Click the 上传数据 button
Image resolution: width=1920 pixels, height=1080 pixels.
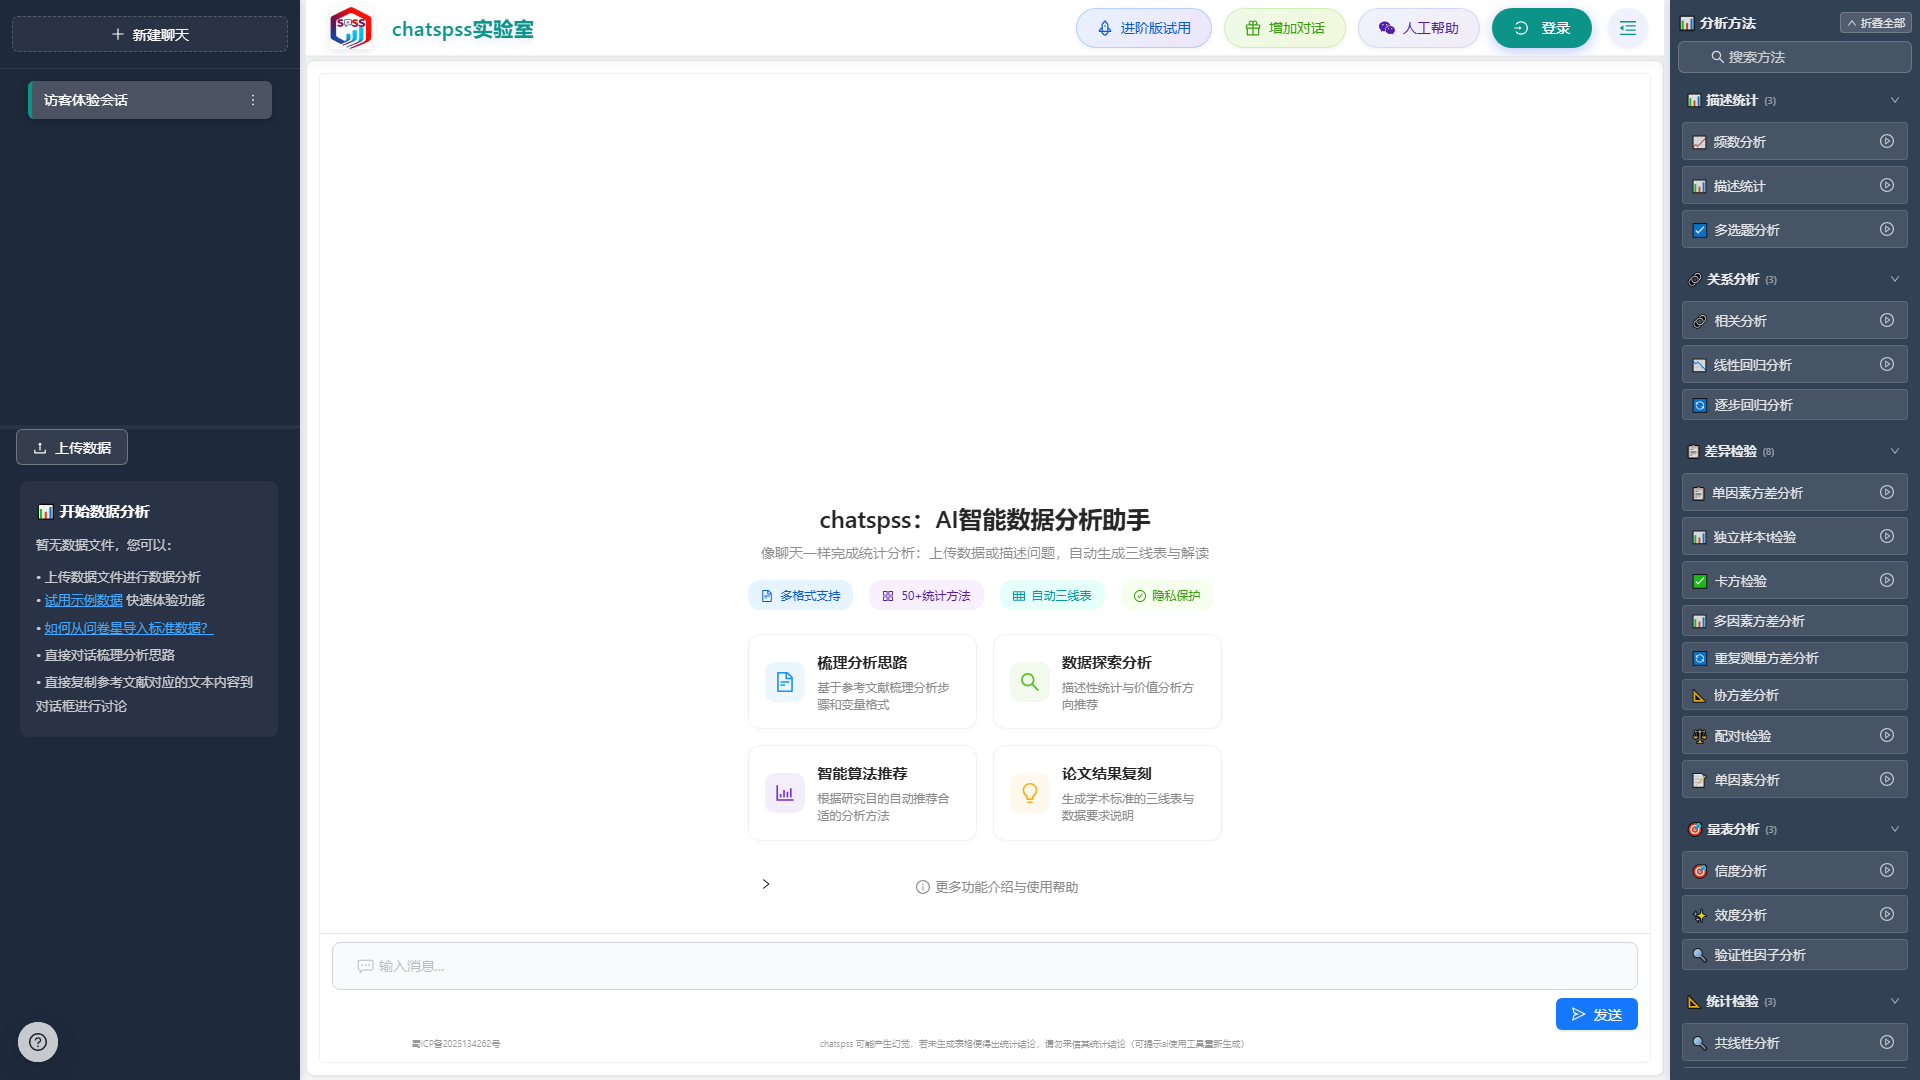(x=72, y=447)
